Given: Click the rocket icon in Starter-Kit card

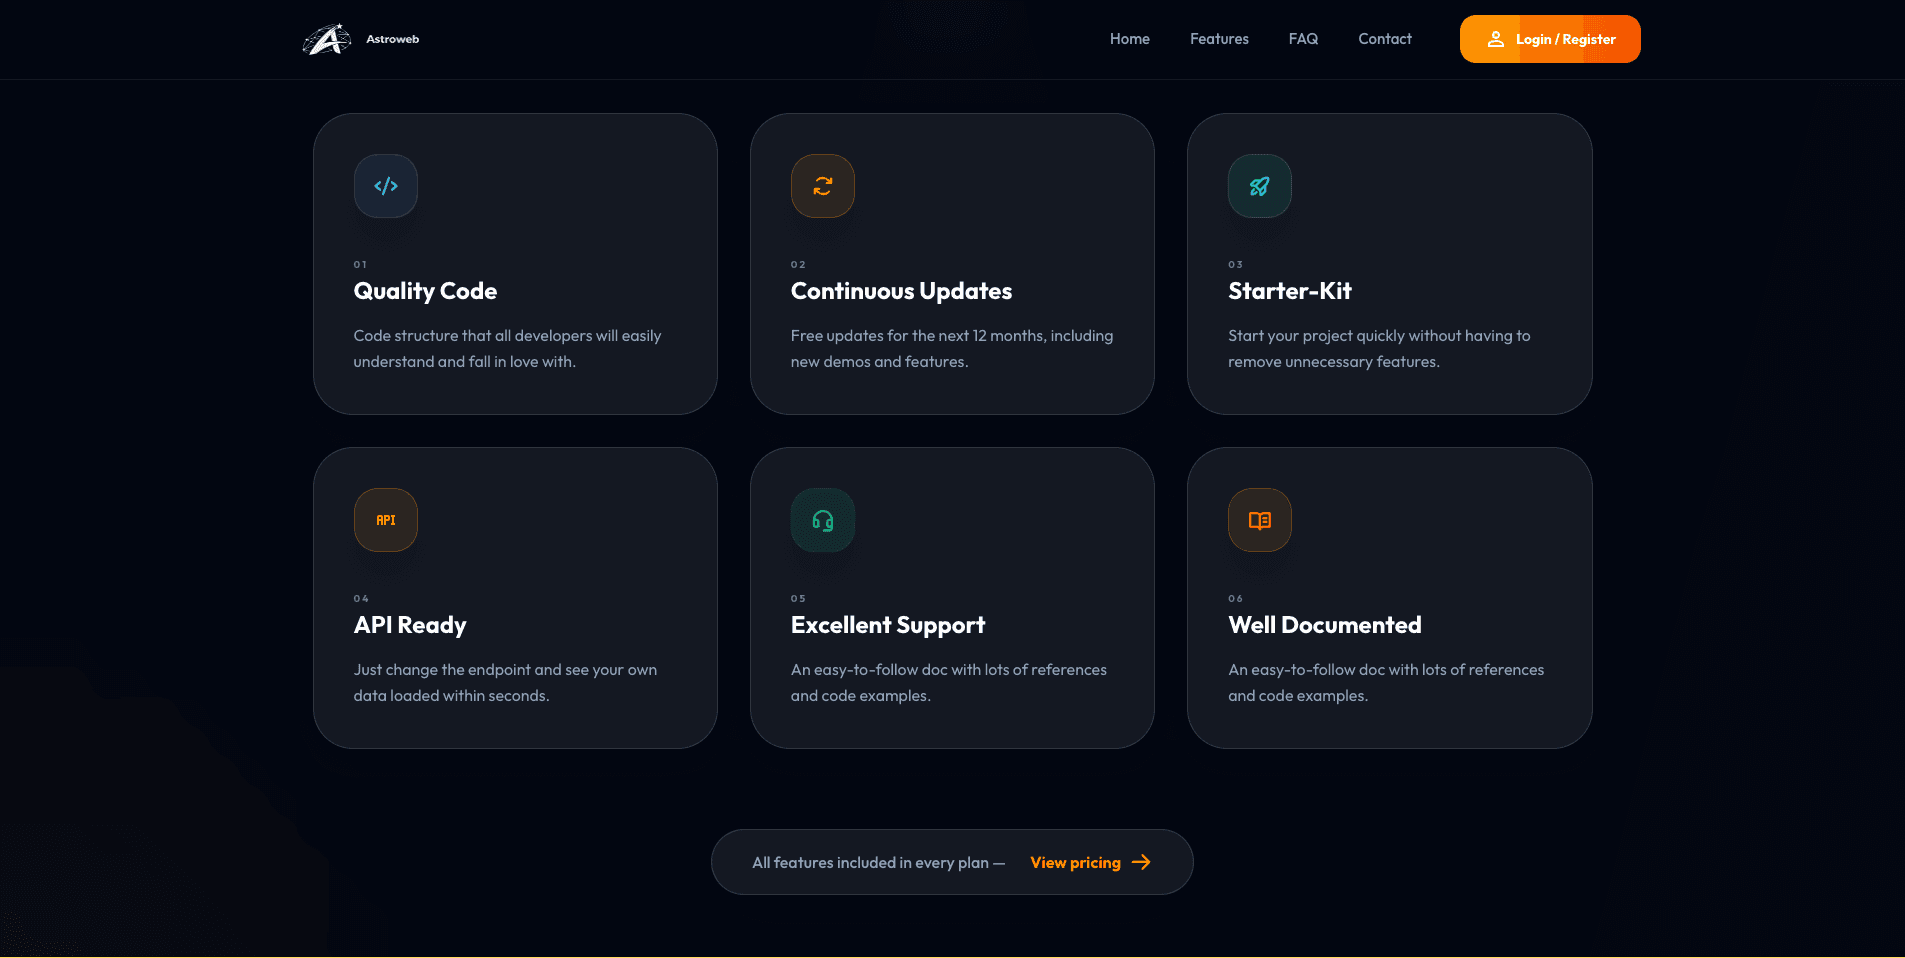Looking at the screenshot, I should coord(1260,186).
